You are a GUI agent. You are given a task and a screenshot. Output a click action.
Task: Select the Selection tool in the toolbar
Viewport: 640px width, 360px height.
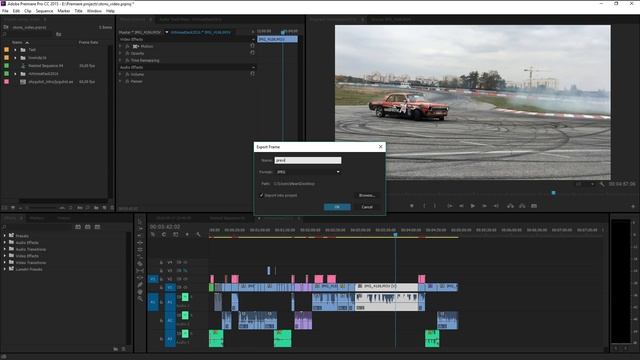140,222
